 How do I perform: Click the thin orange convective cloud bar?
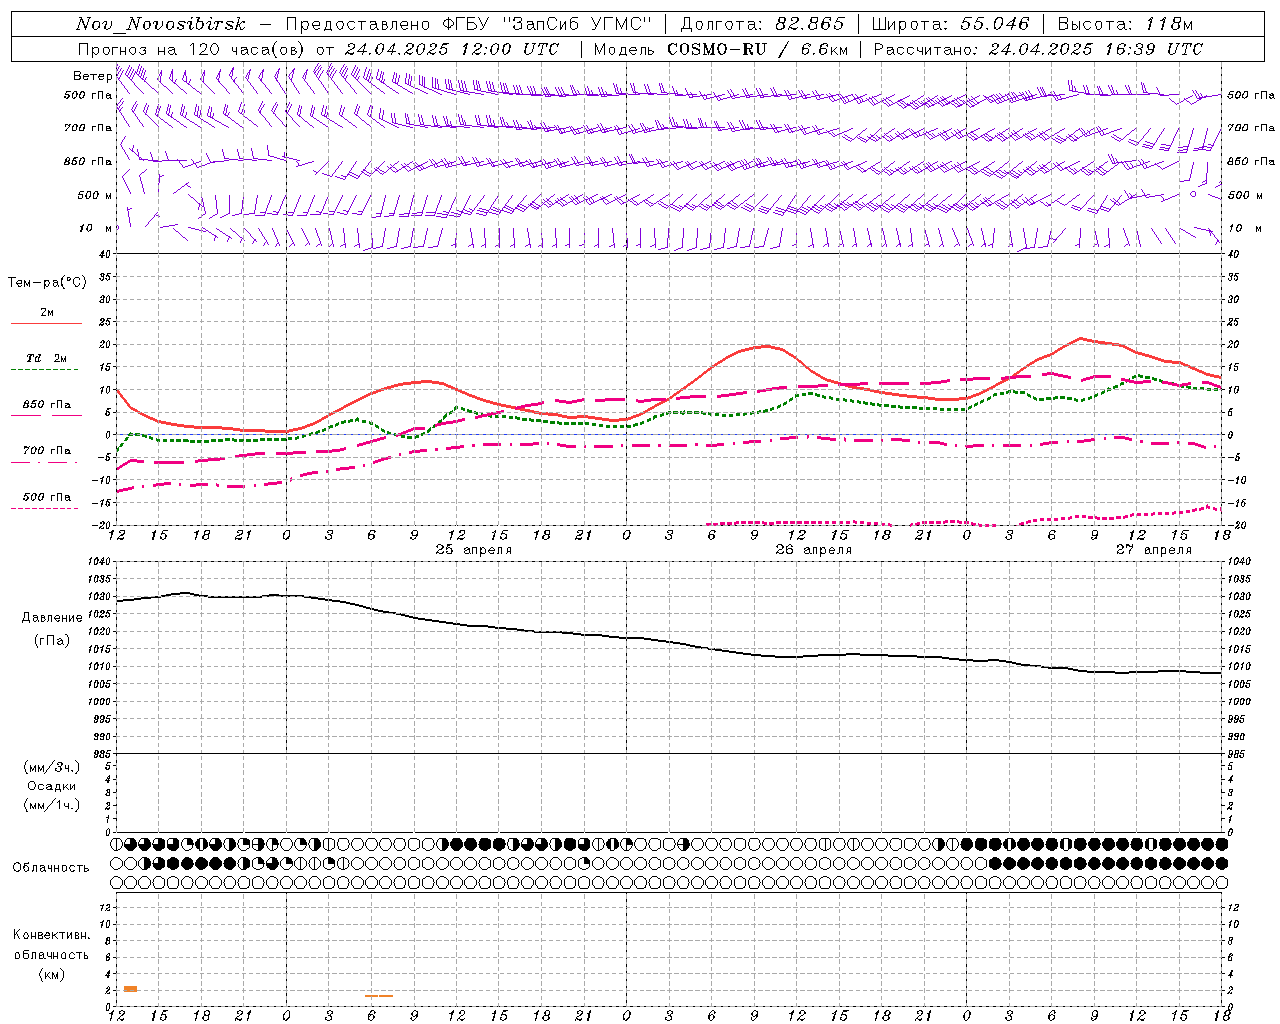click(x=379, y=996)
